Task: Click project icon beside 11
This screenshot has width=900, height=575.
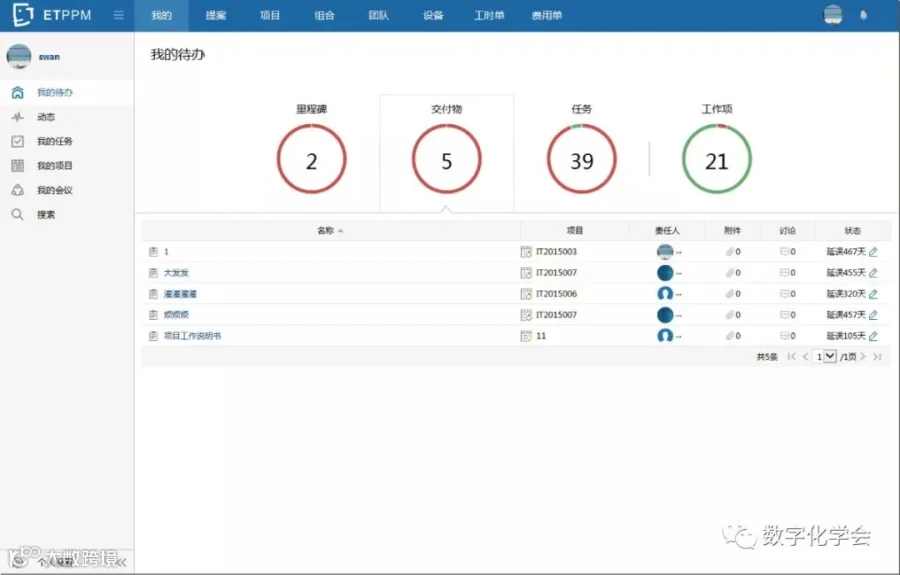Action: [x=526, y=336]
